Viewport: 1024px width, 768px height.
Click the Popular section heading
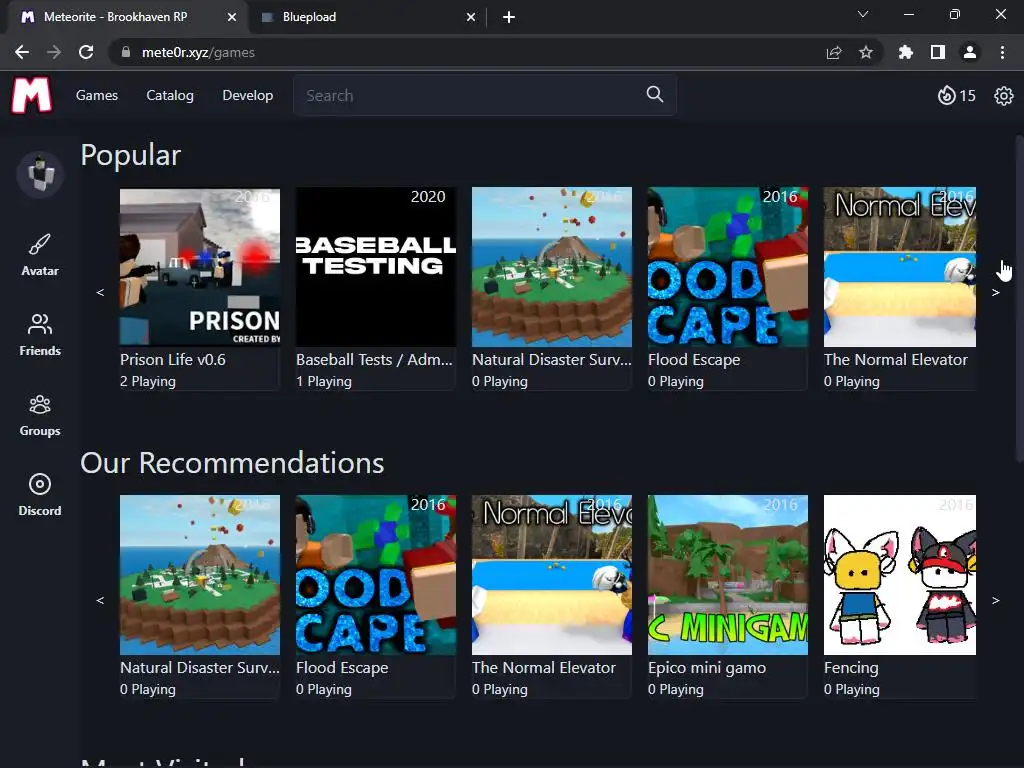[131, 156]
